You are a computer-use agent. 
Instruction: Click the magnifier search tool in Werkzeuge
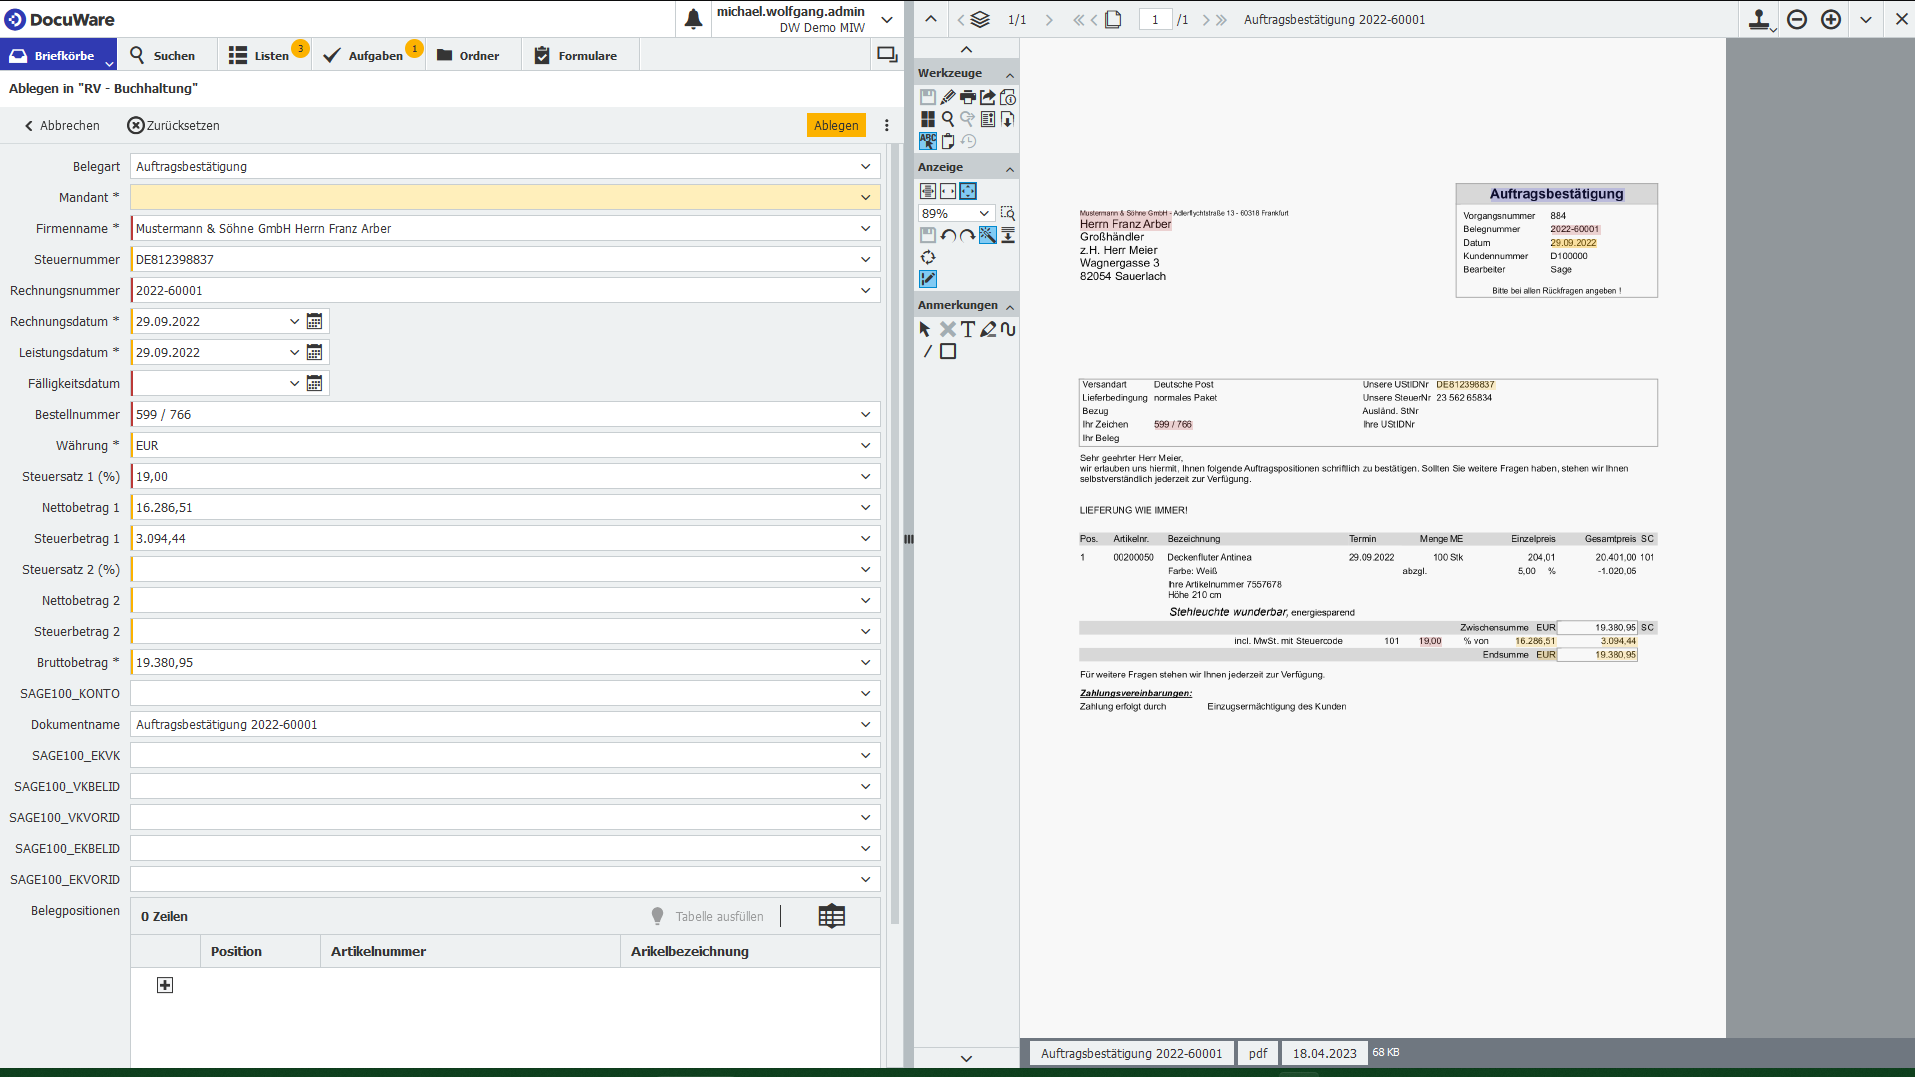pyautogui.click(x=947, y=119)
